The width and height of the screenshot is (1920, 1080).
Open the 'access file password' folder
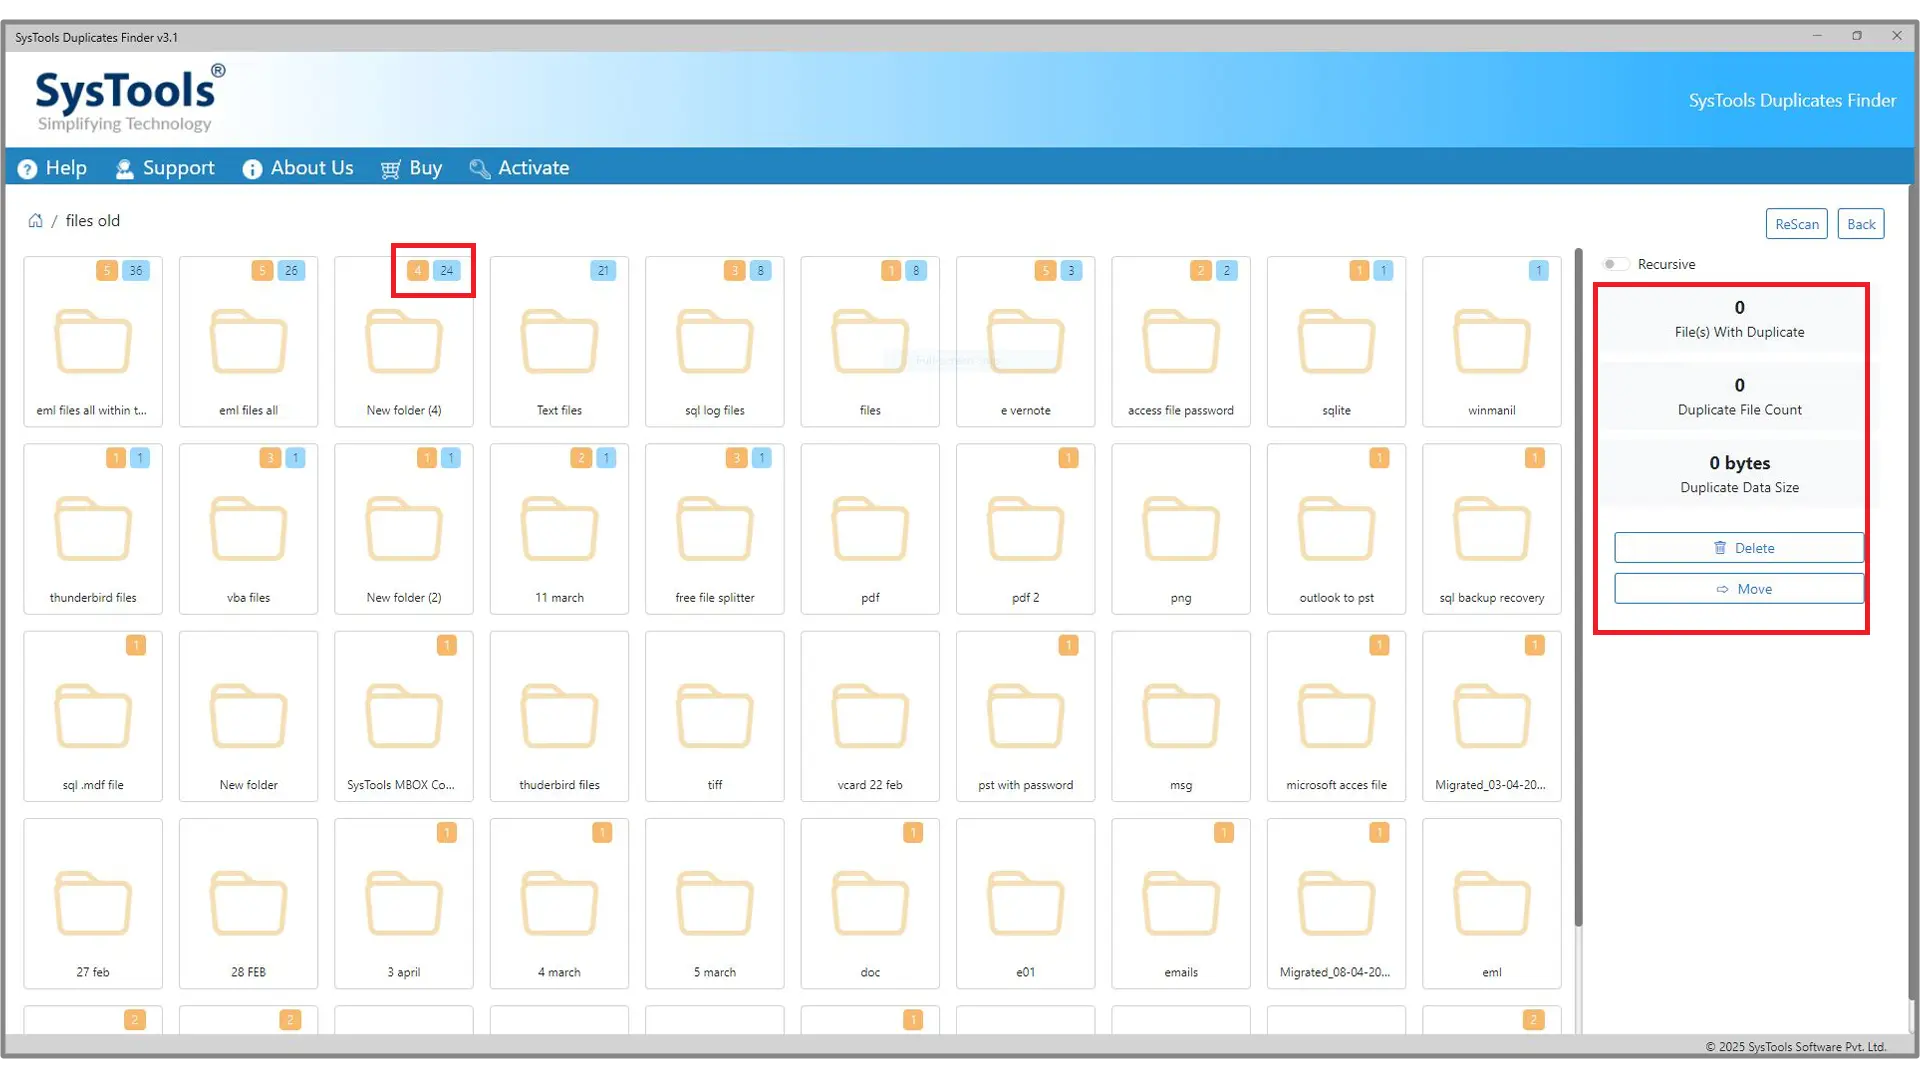click(x=1181, y=342)
